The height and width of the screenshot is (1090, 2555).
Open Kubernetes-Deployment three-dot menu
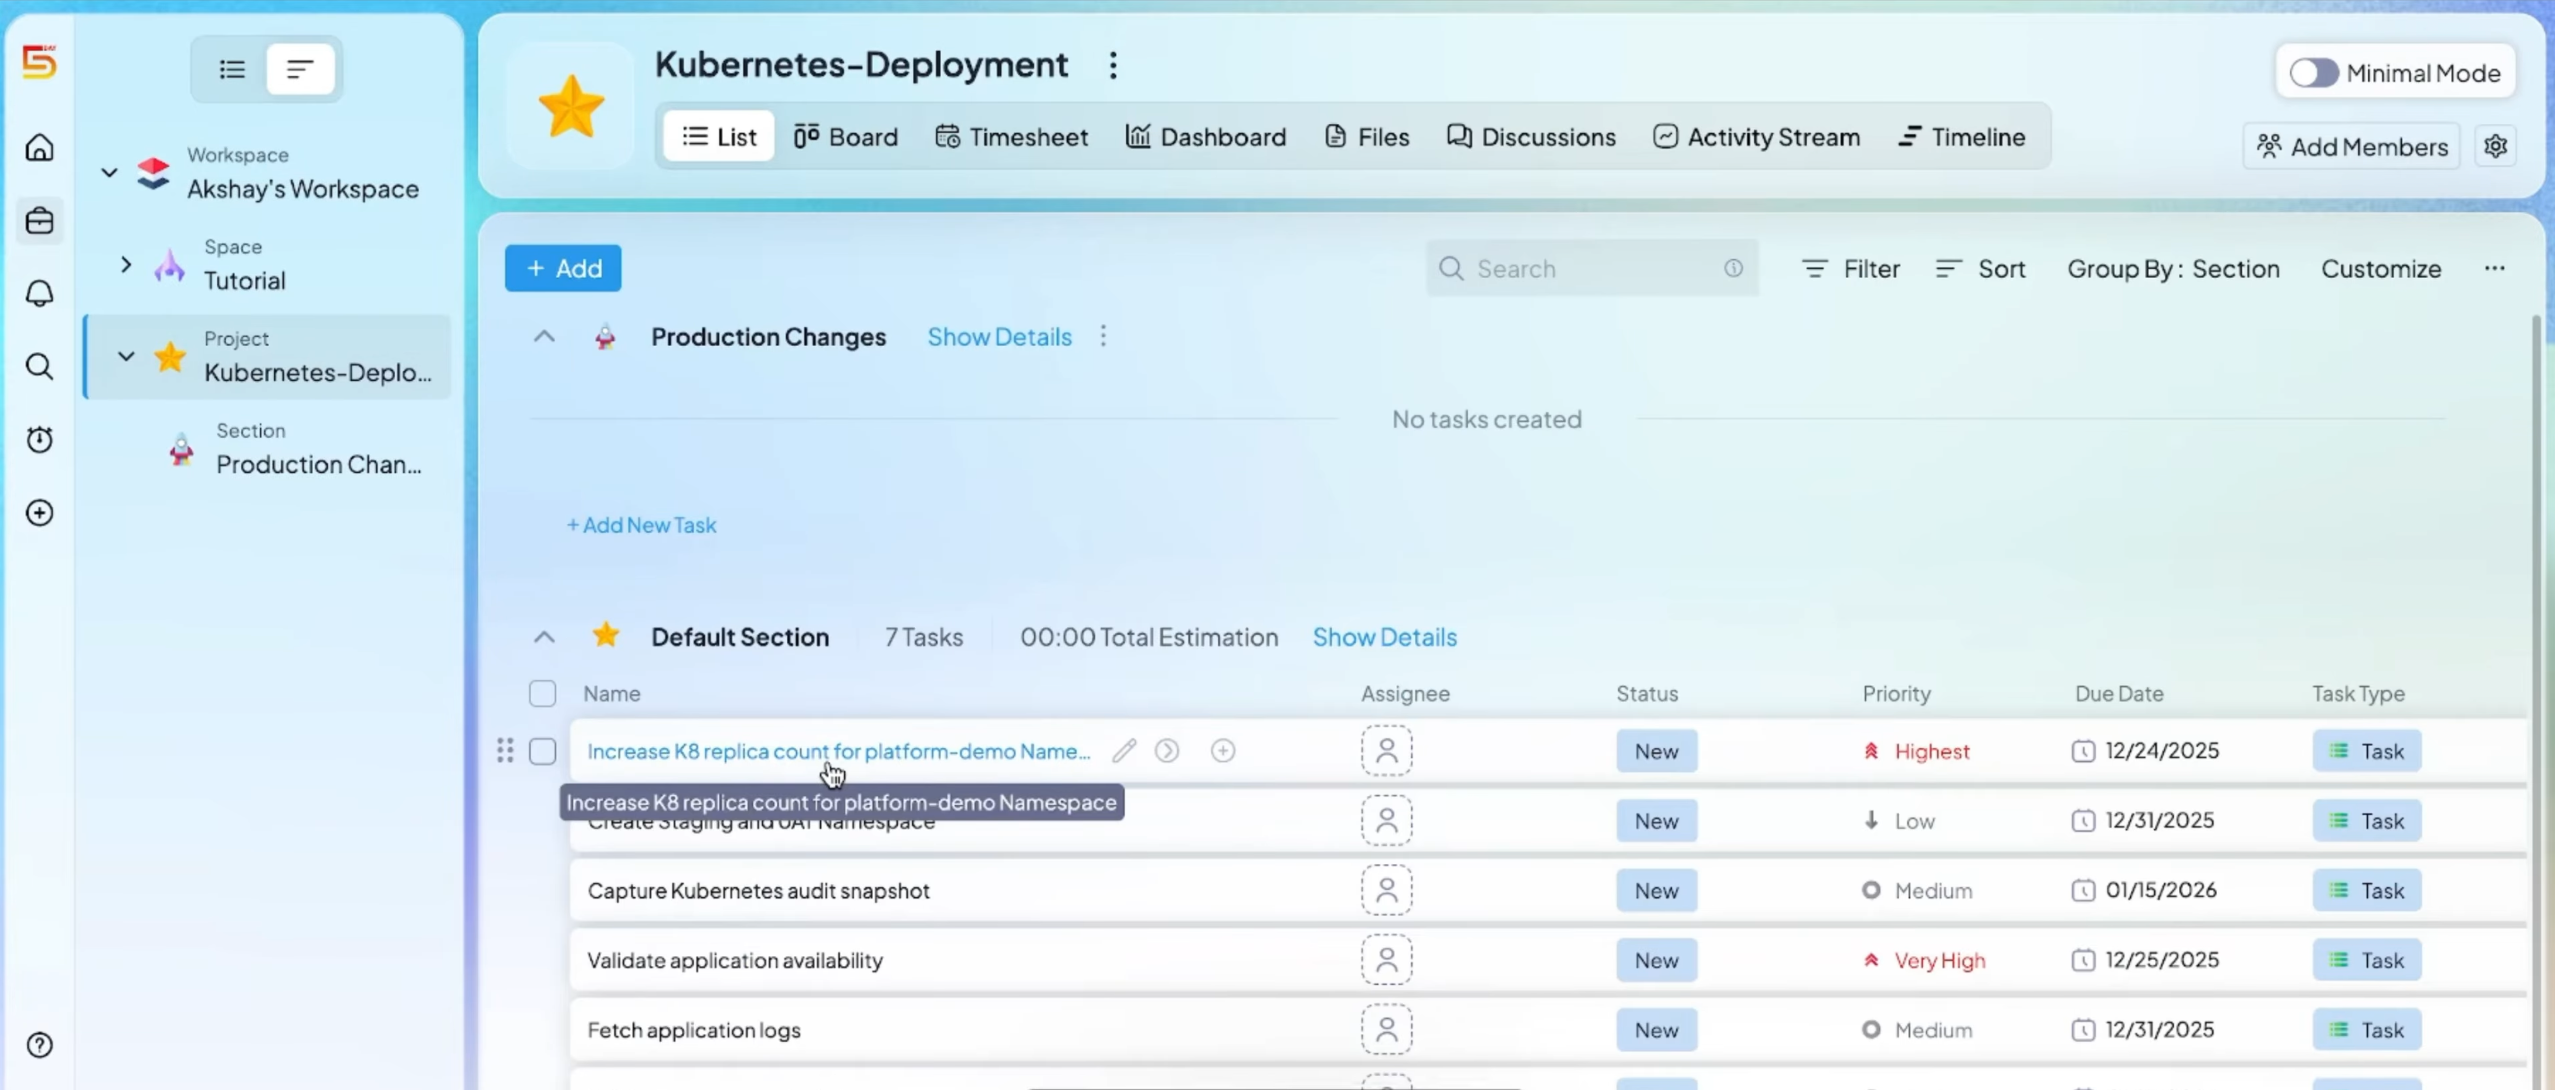click(x=1113, y=66)
